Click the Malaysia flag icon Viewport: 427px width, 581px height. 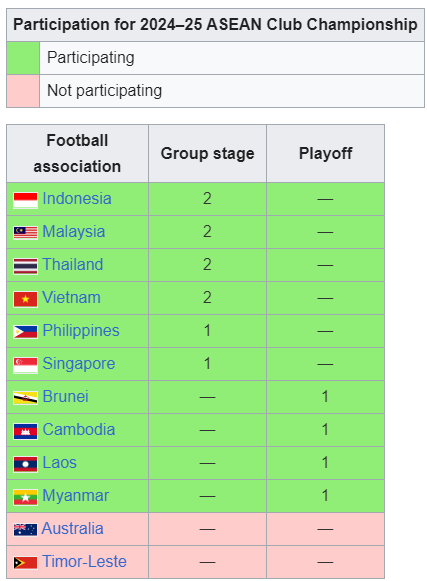tap(25, 233)
